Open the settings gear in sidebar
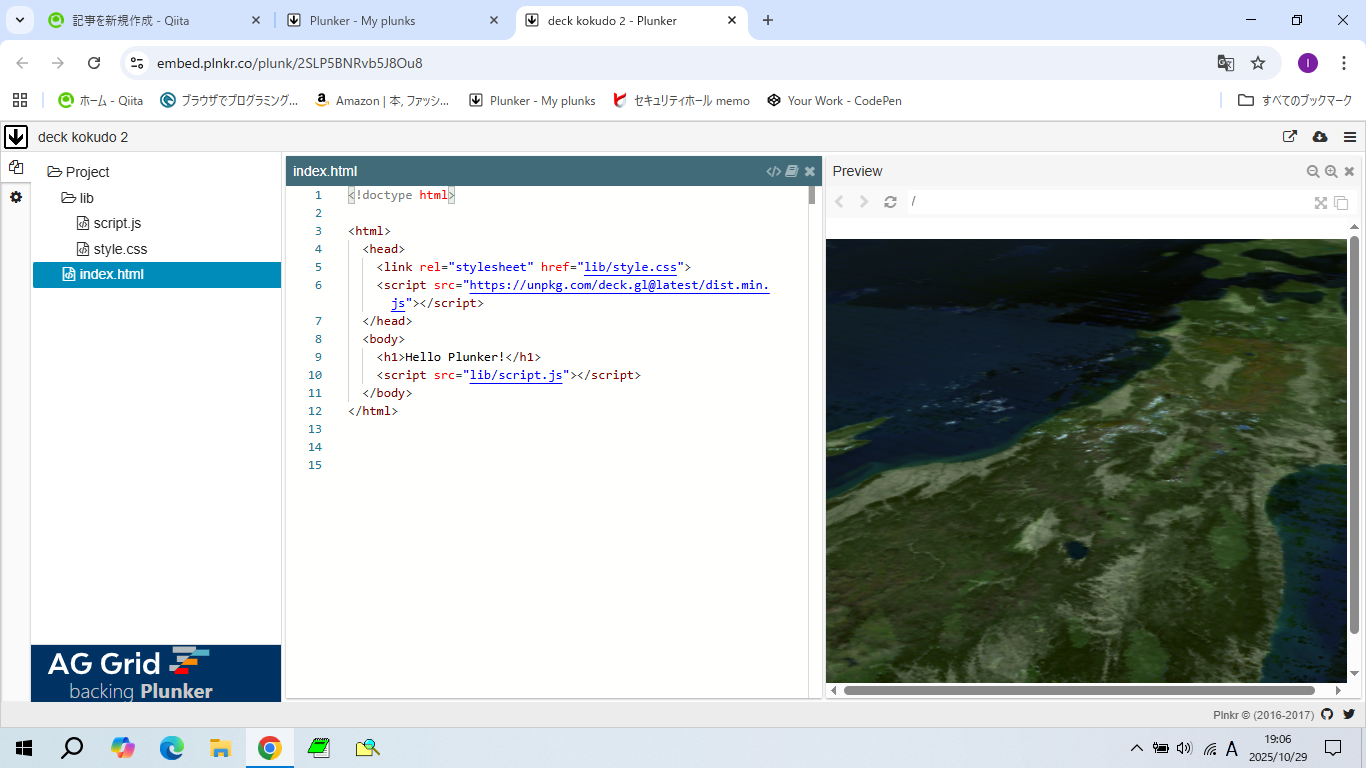This screenshot has height=768, width=1366. (x=16, y=197)
